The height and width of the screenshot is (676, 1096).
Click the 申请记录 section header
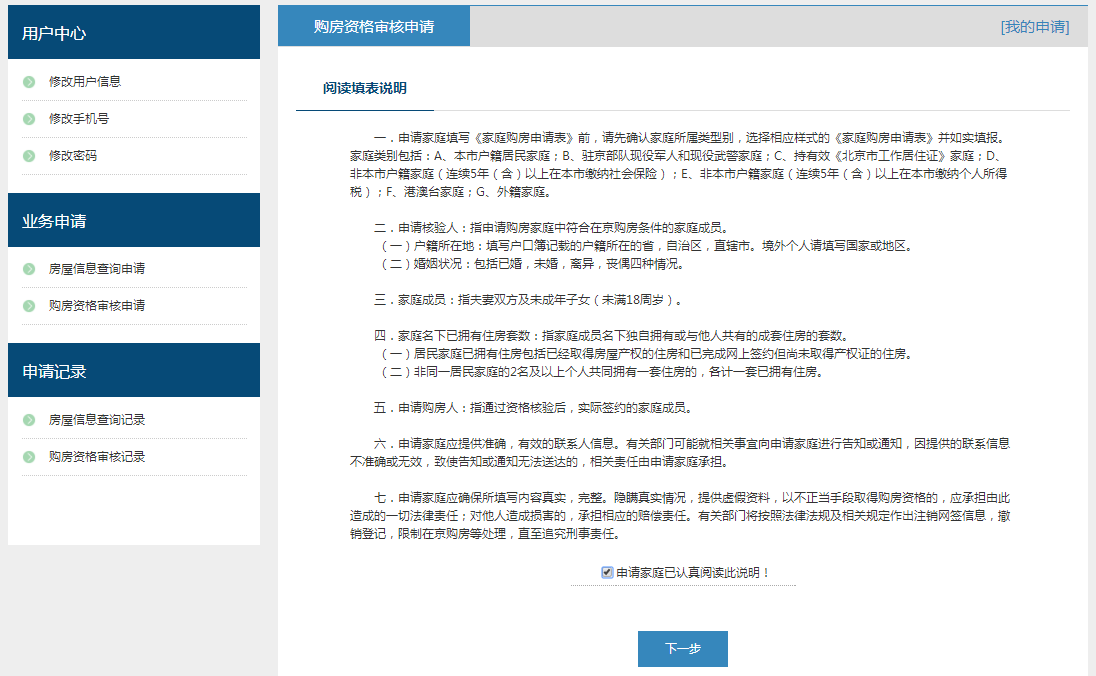tap(134, 371)
